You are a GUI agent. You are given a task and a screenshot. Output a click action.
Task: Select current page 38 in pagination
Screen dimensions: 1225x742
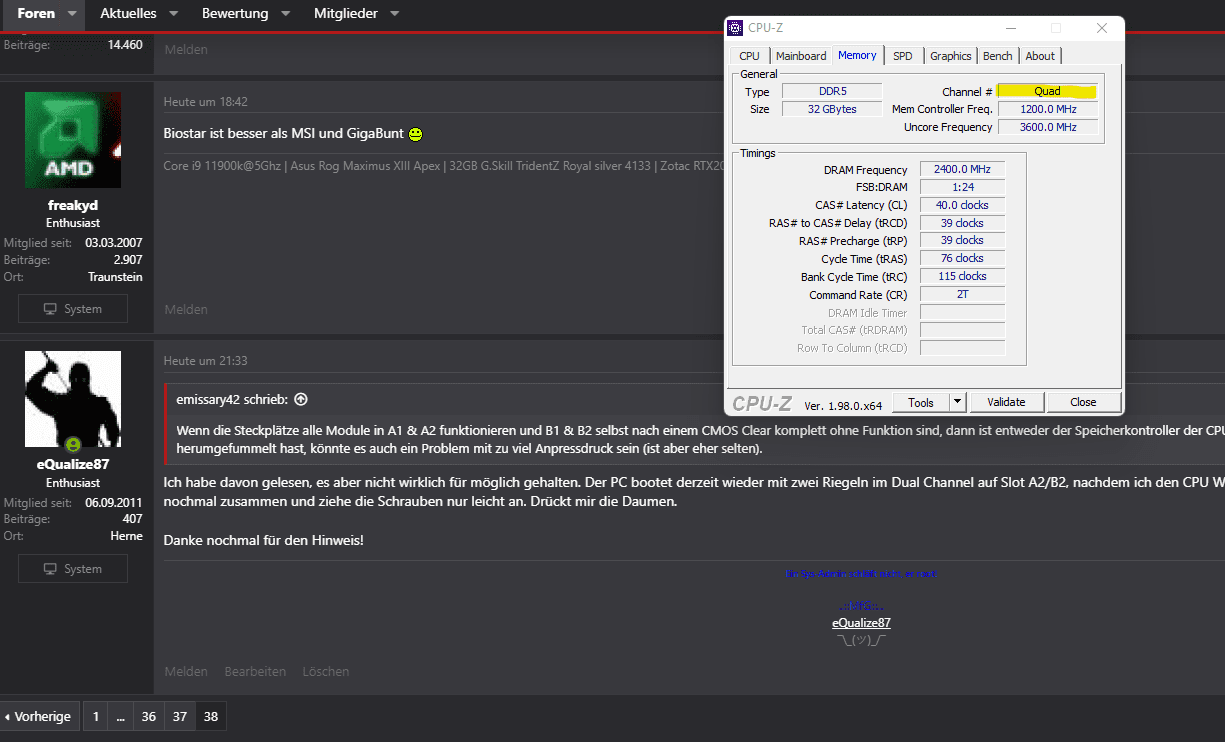coord(211,716)
